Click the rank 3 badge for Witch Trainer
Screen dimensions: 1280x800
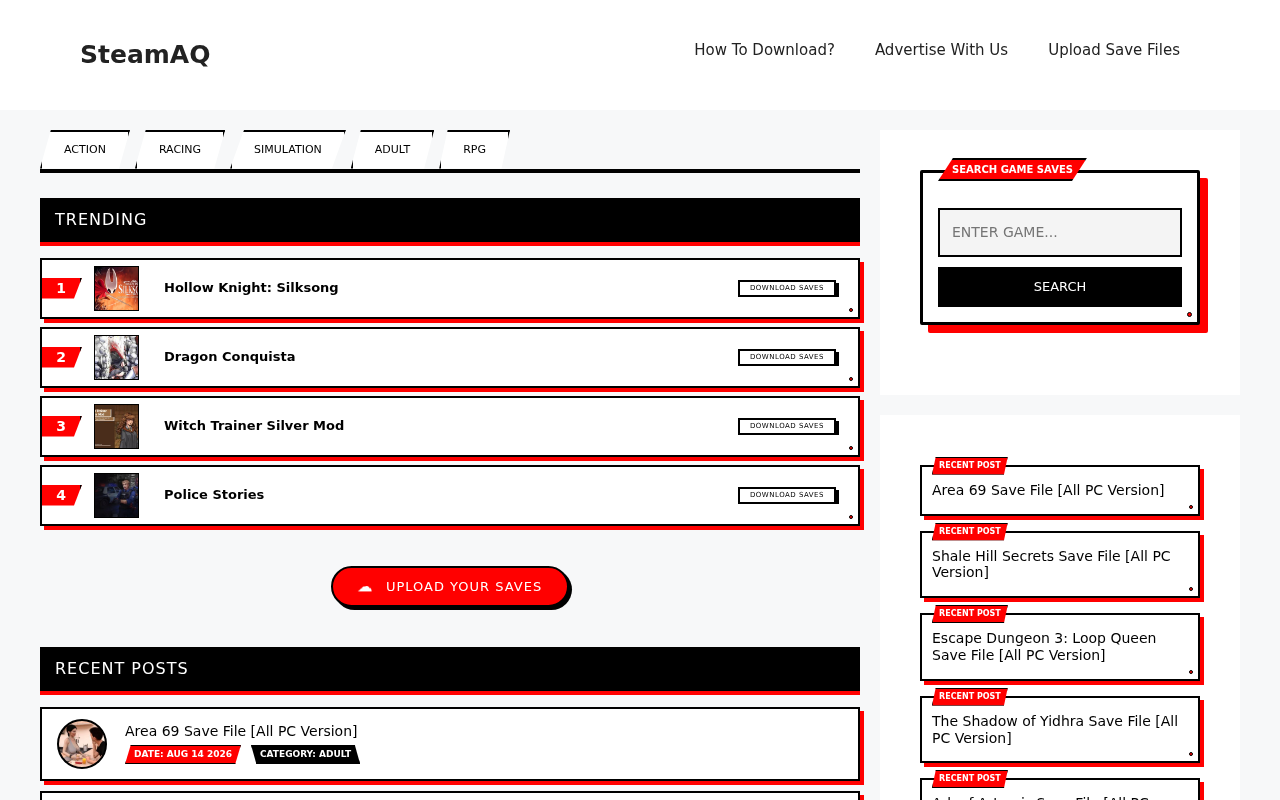[x=61, y=426]
